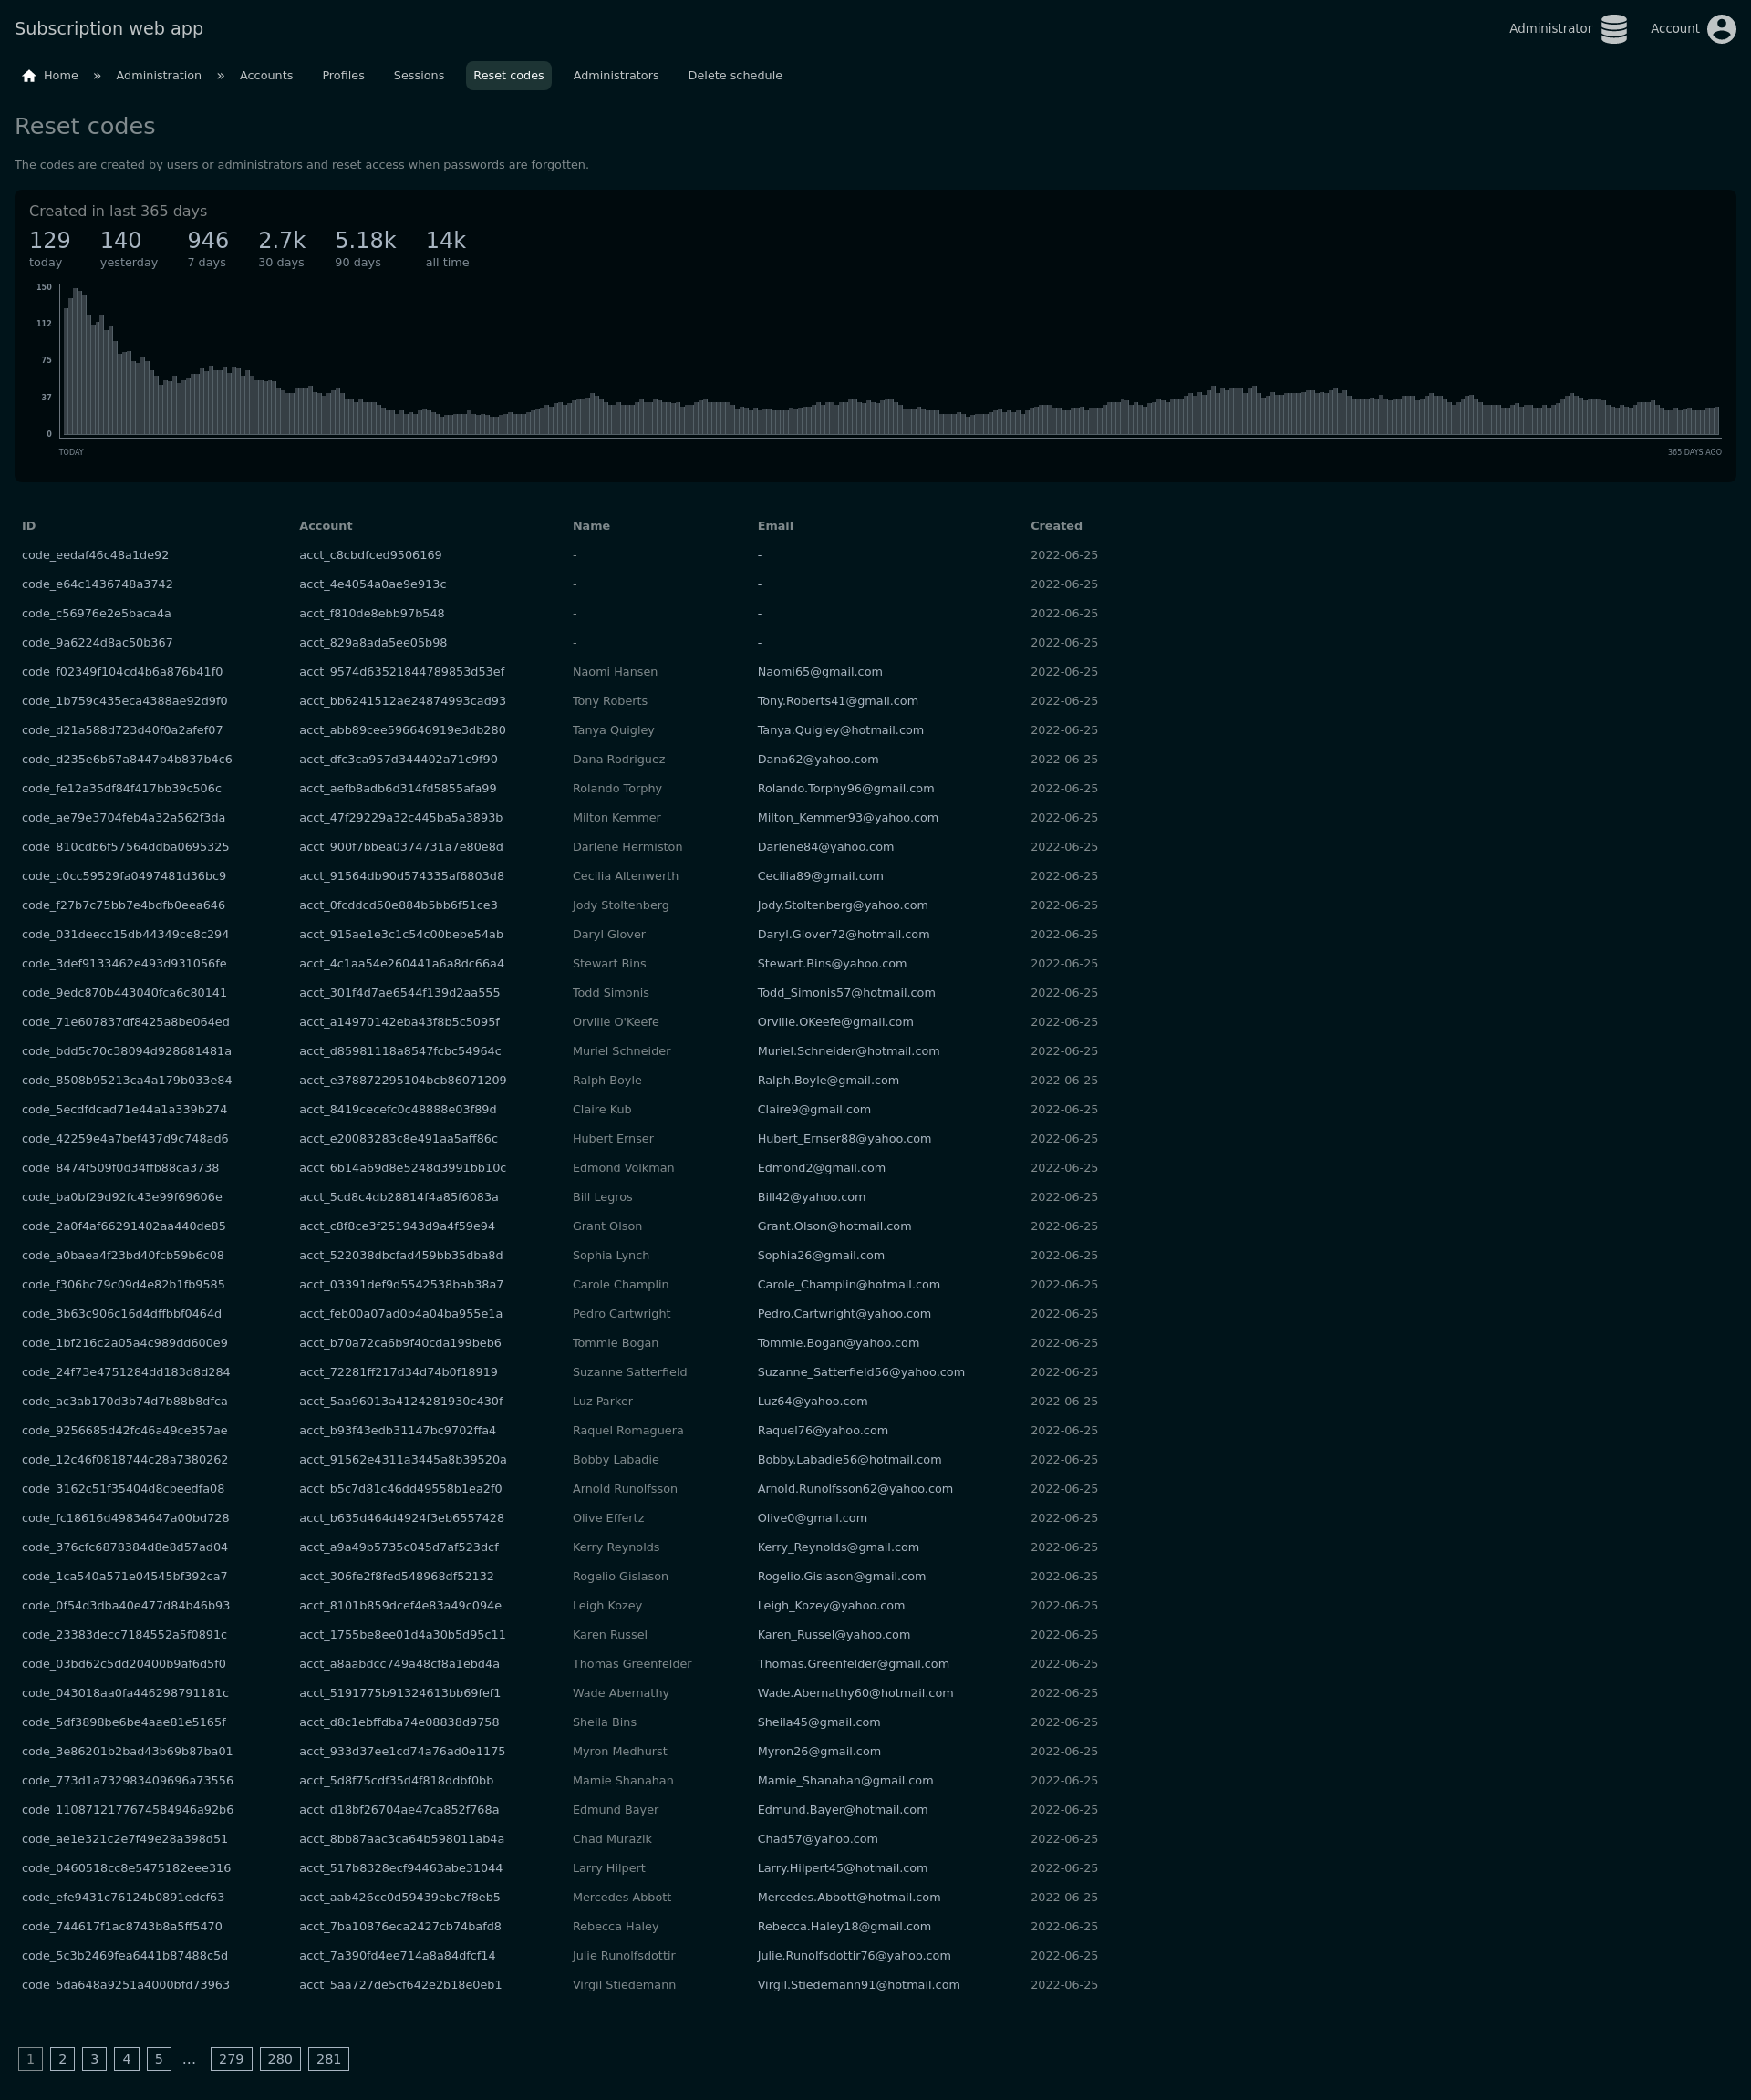
Task: Navigate to page 279
Action: click(x=231, y=2059)
